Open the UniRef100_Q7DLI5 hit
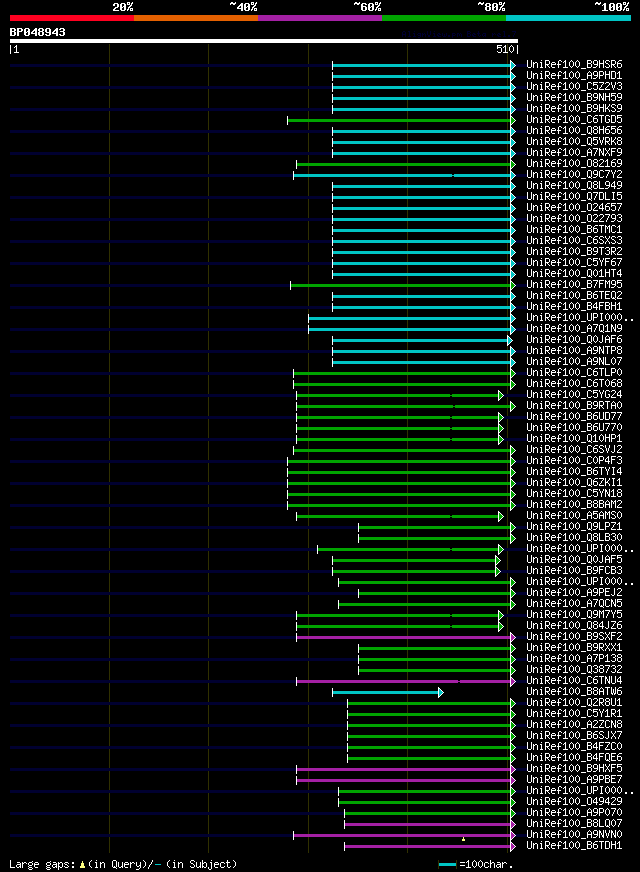The height and width of the screenshot is (872, 640). coord(574,197)
